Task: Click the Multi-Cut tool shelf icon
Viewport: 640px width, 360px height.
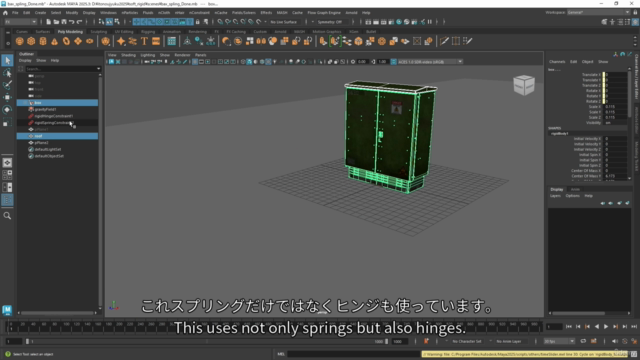Action: pyautogui.click(x=444, y=41)
